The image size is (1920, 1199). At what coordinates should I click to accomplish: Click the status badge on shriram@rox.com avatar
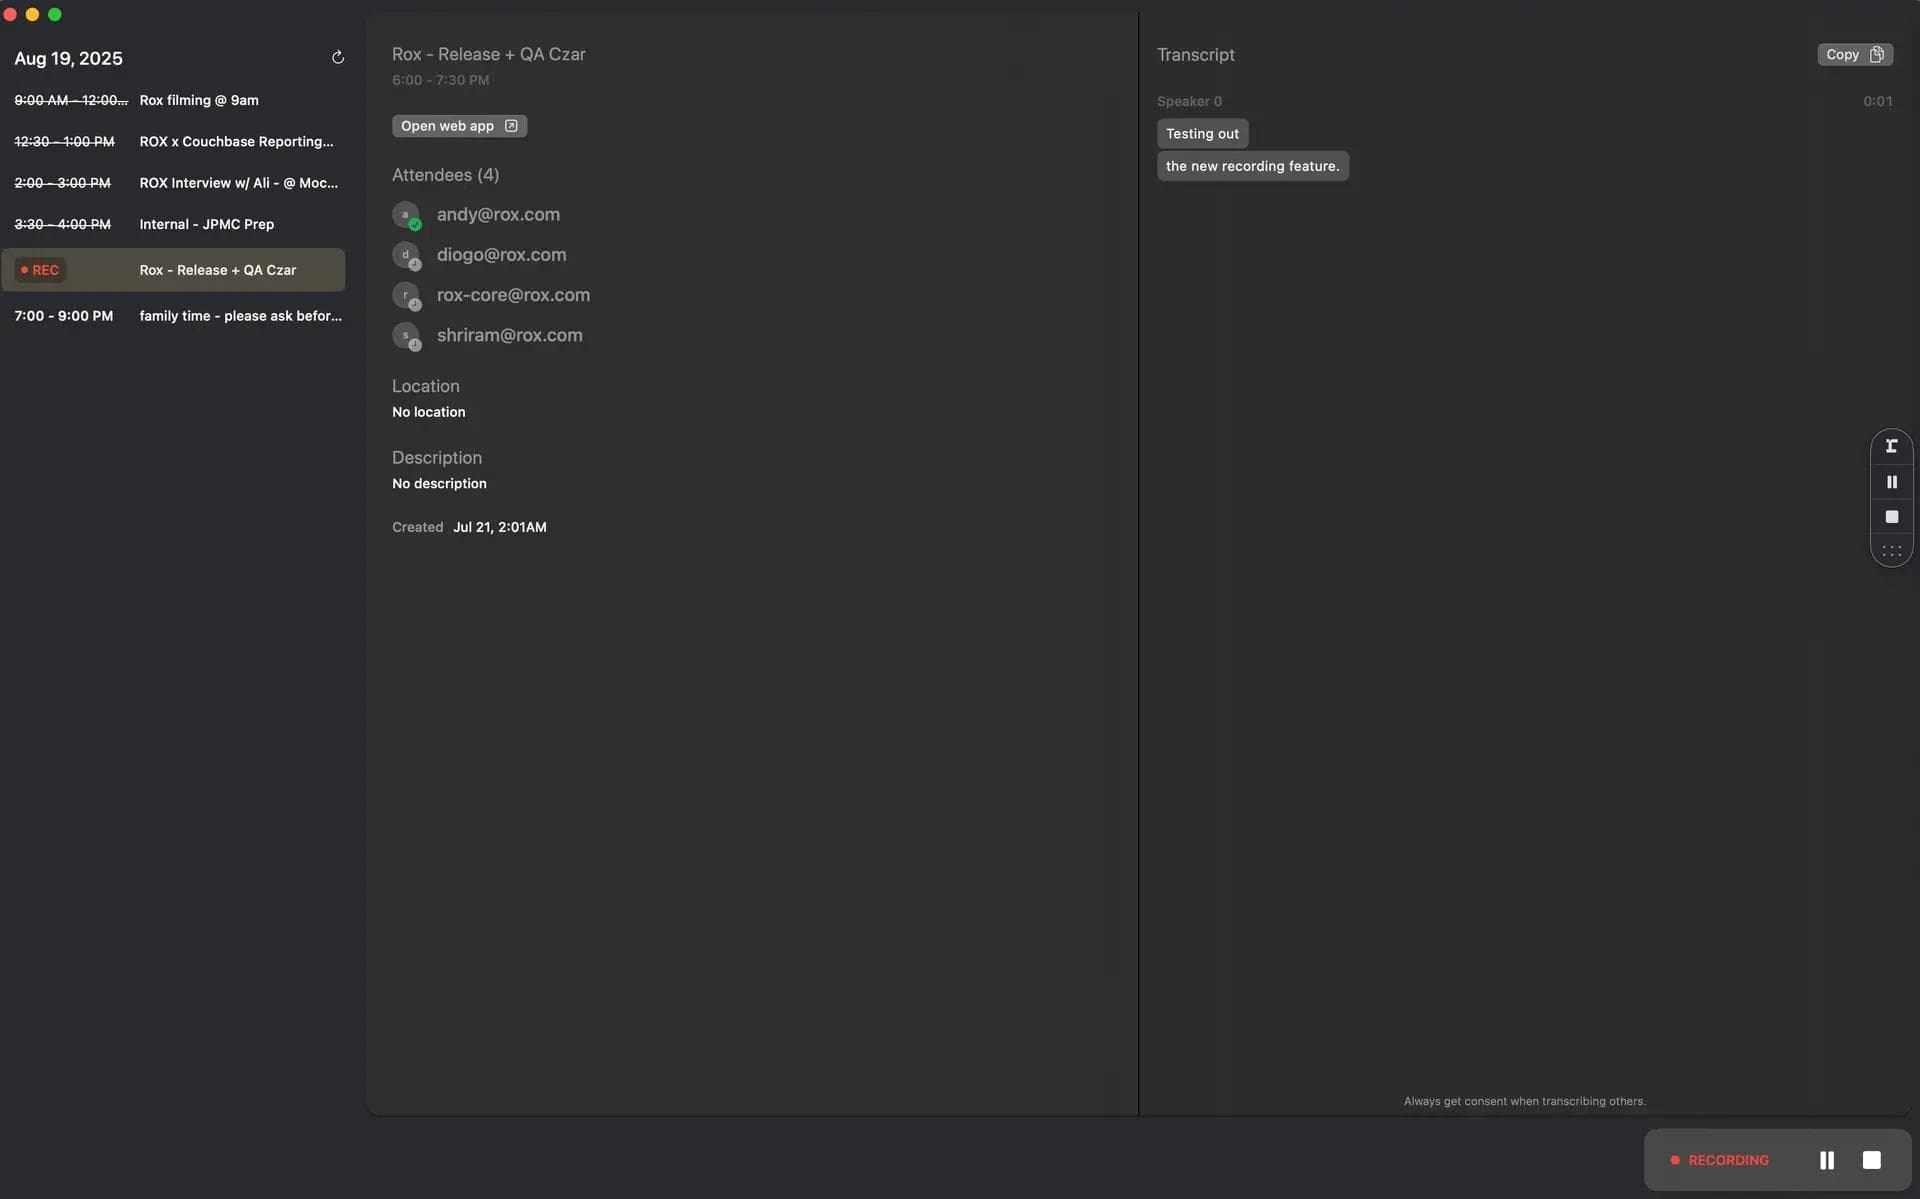[x=416, y=345]
